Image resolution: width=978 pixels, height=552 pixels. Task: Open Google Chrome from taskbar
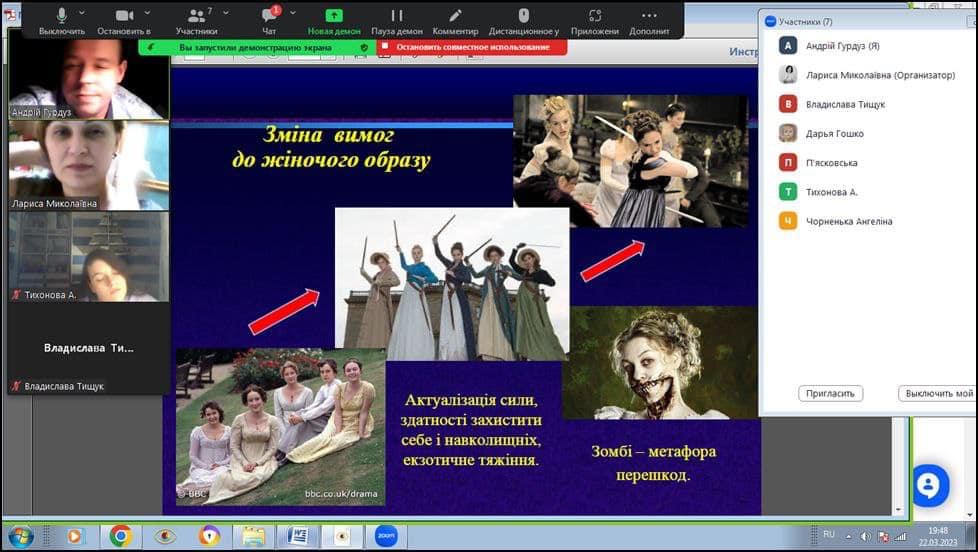coord(120,536)
